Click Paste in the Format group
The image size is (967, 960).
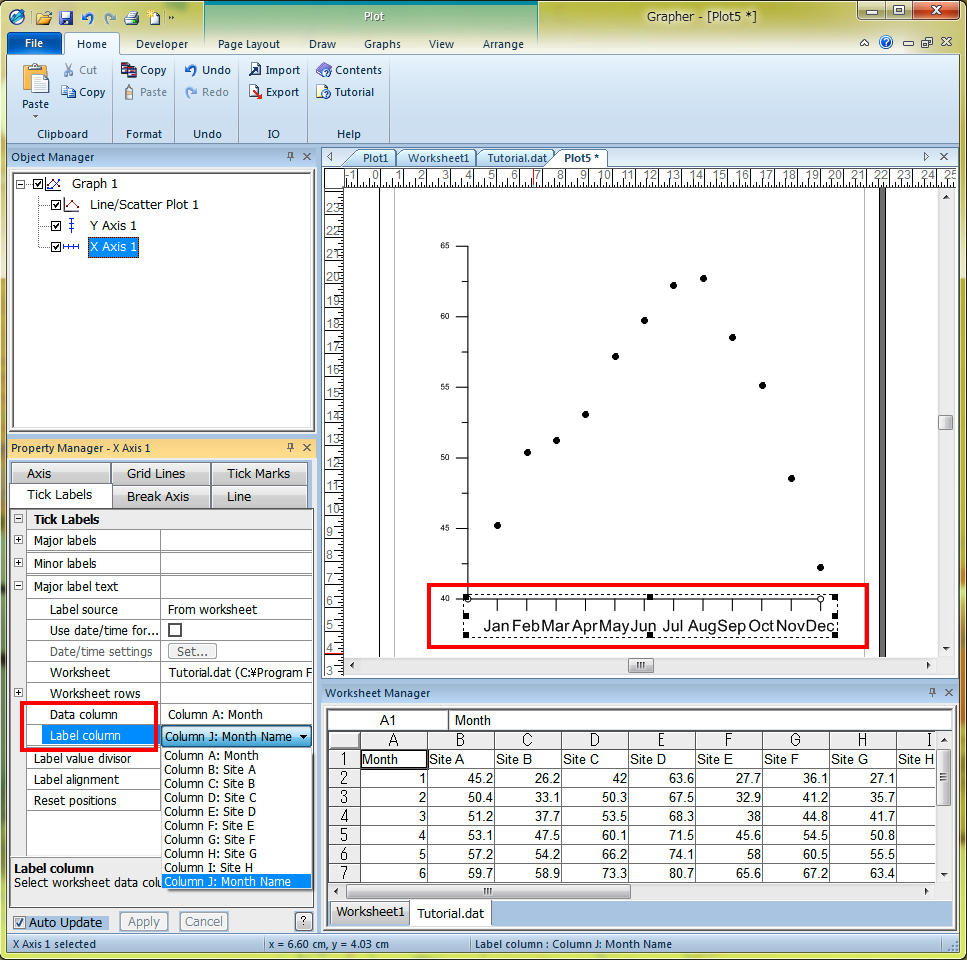(146, 92)
